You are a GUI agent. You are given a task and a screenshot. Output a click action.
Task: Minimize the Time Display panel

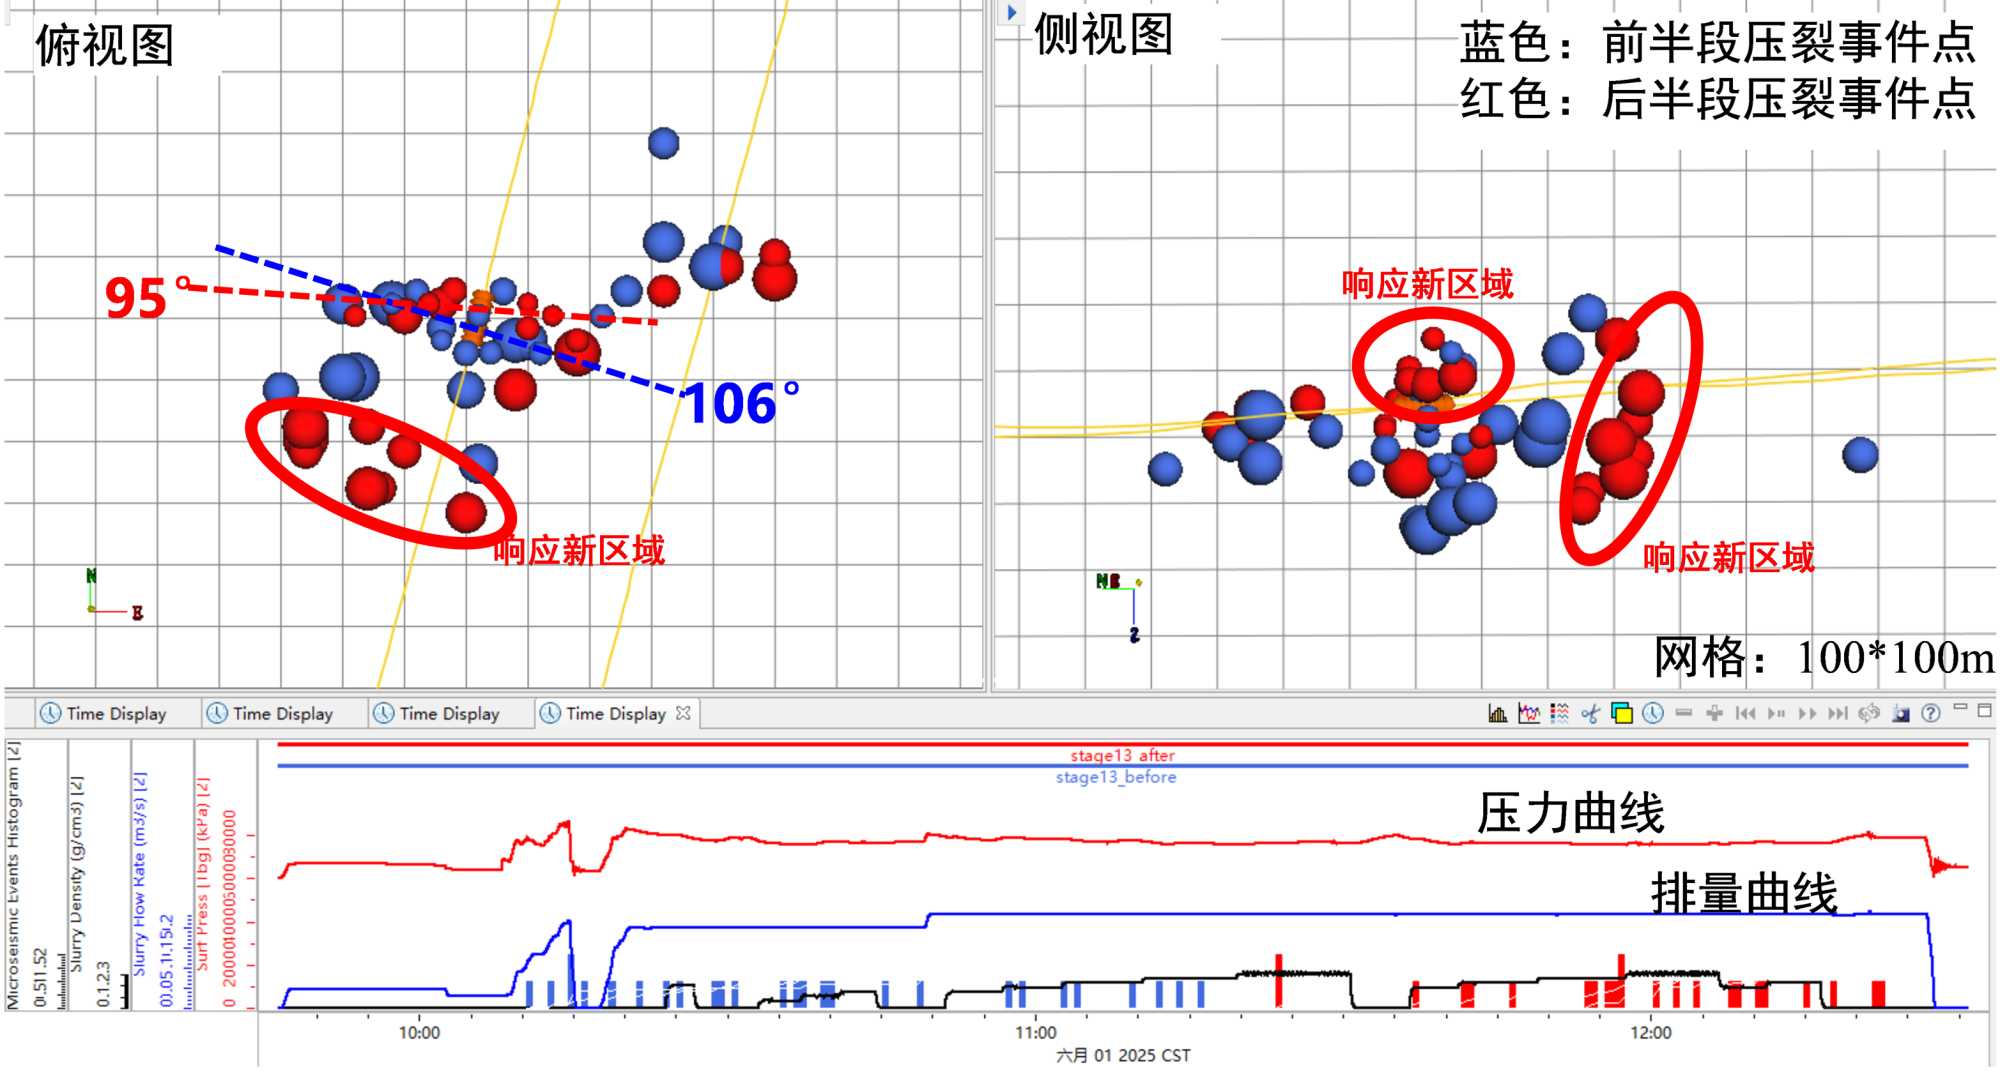tap(1960, 708)
